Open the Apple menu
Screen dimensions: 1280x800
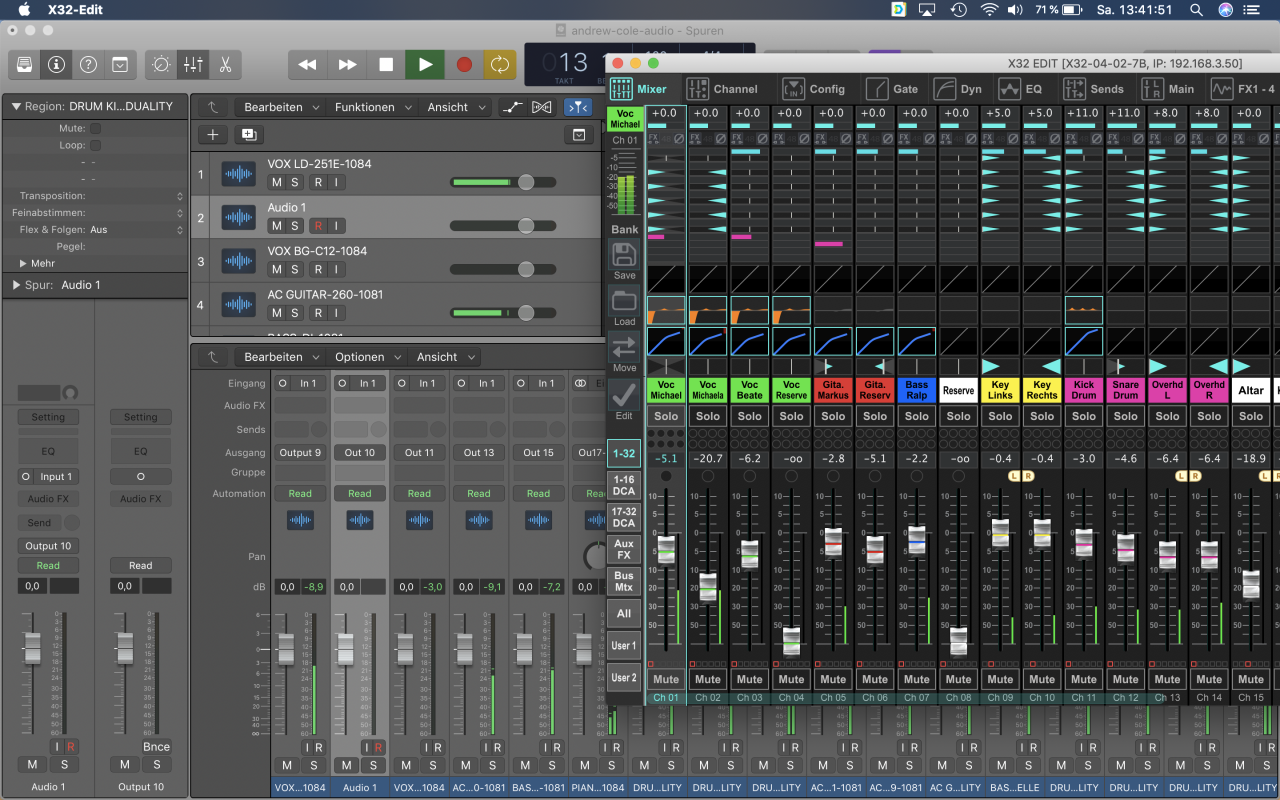pyautogui.click(x=24, y=10)
